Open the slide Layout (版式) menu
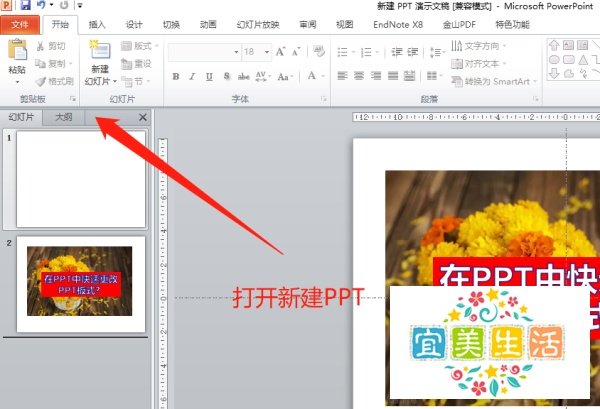This screenshot has height=409, width=600. [x=139, y=46]
